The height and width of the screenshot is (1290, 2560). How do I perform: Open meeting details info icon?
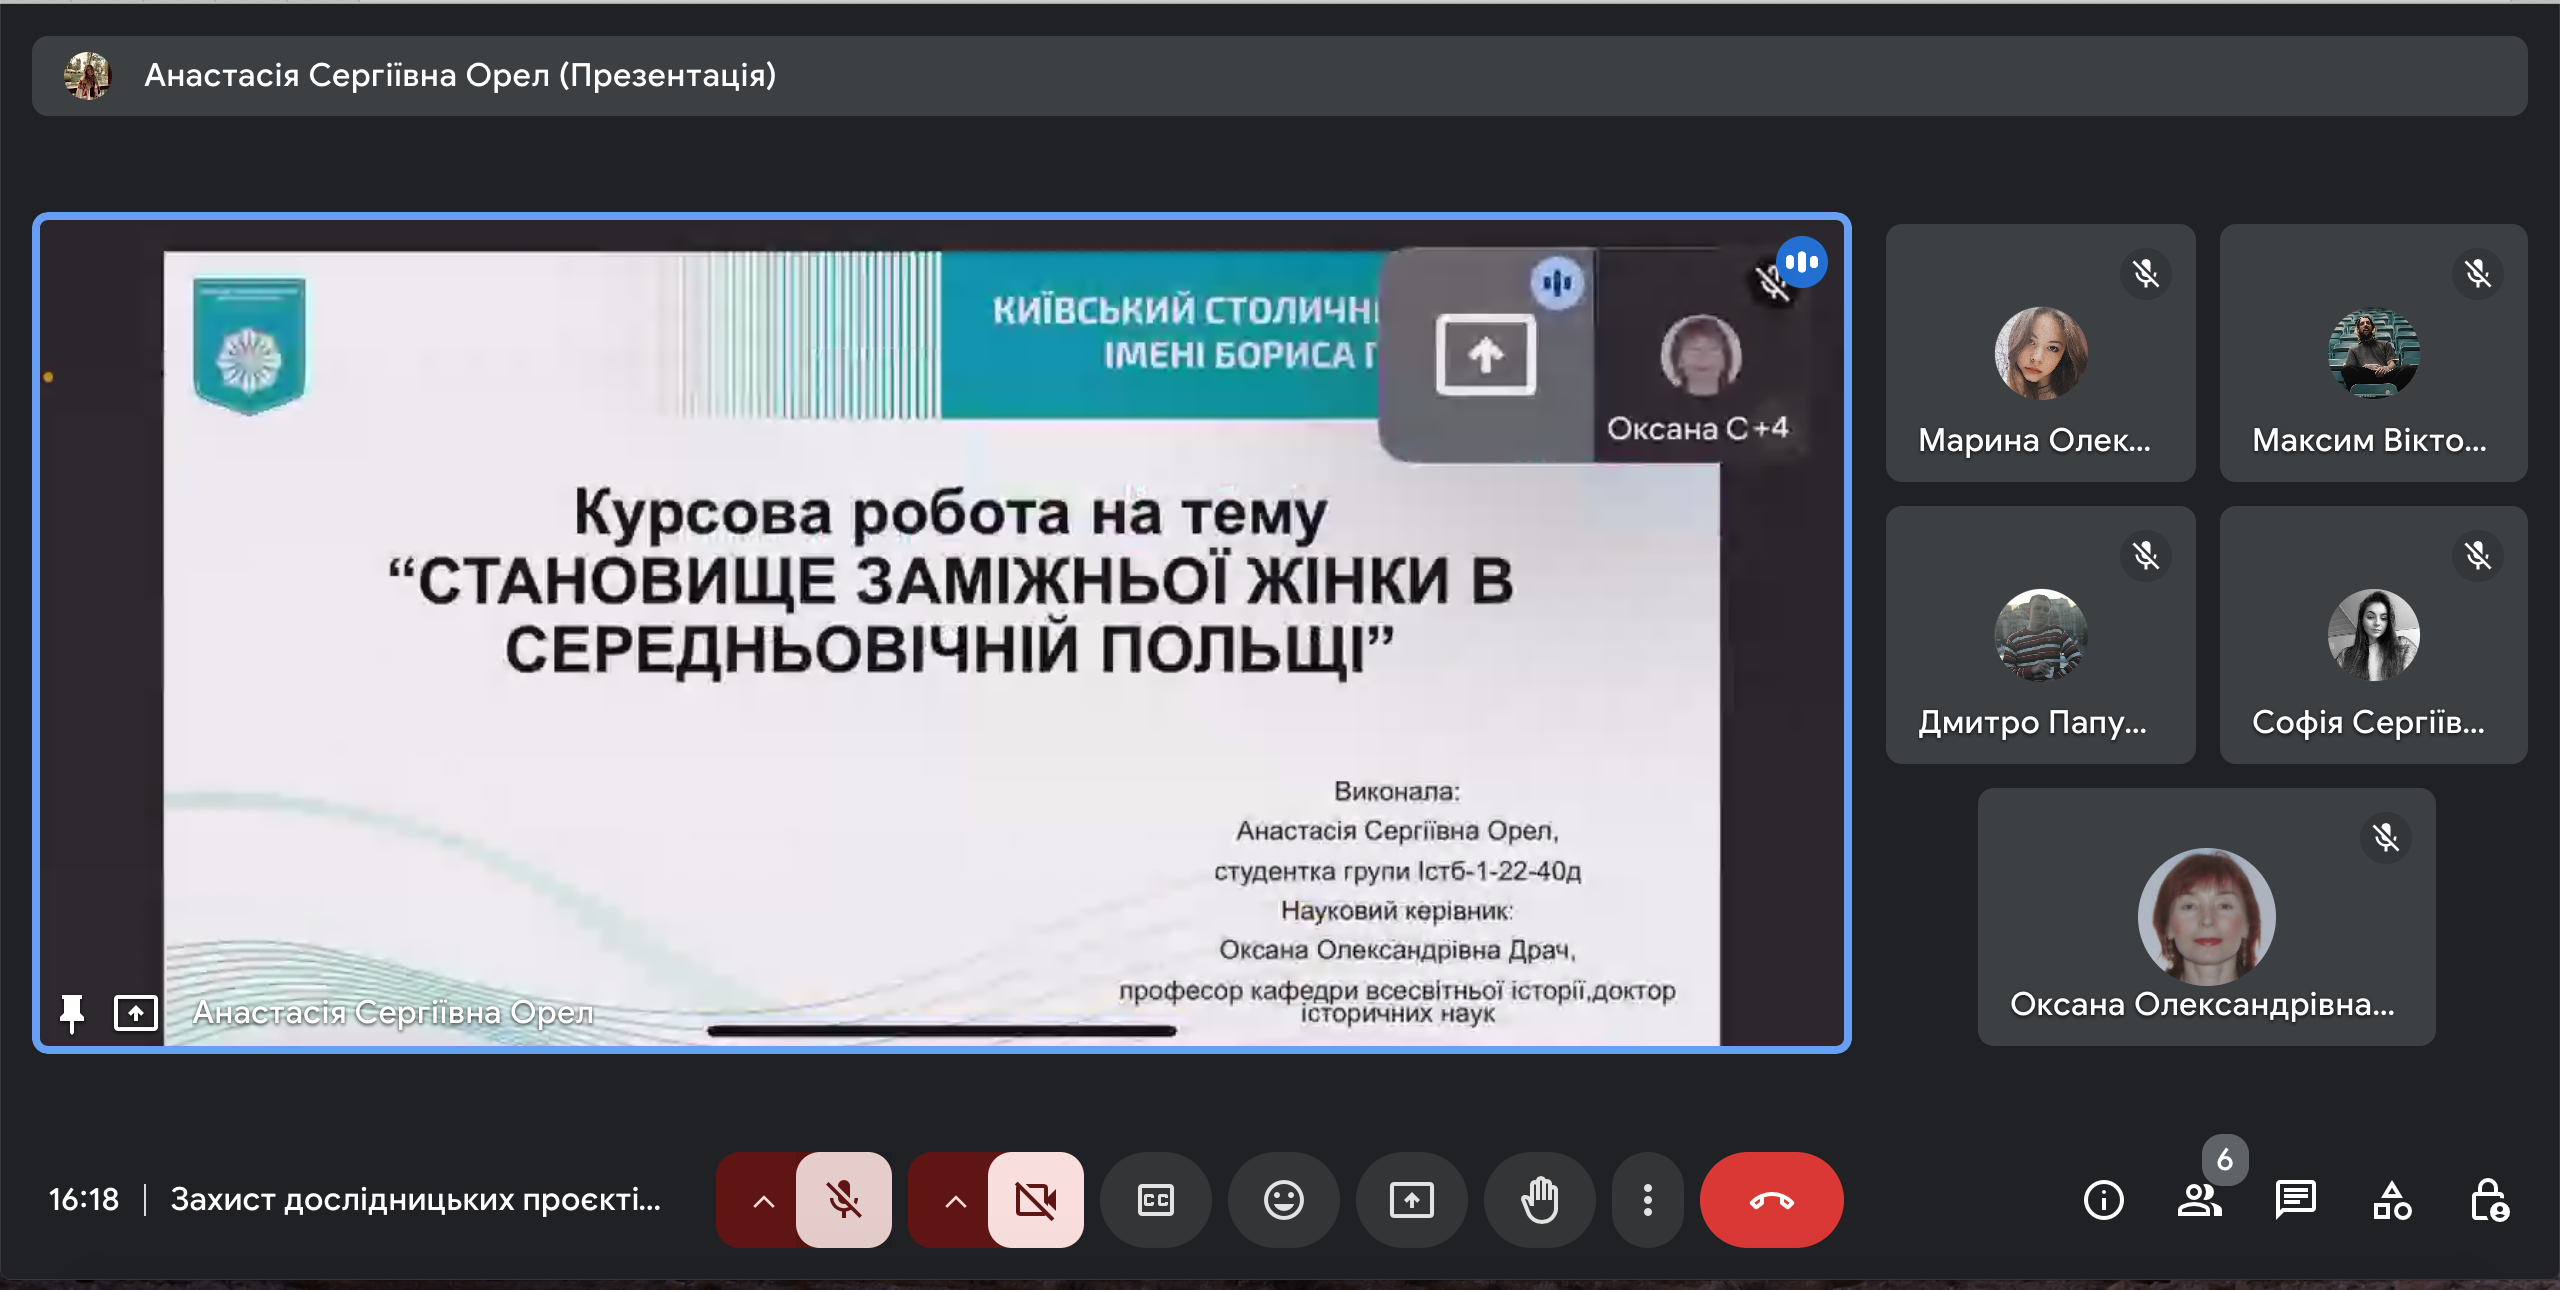[x=2103, y=1200]
